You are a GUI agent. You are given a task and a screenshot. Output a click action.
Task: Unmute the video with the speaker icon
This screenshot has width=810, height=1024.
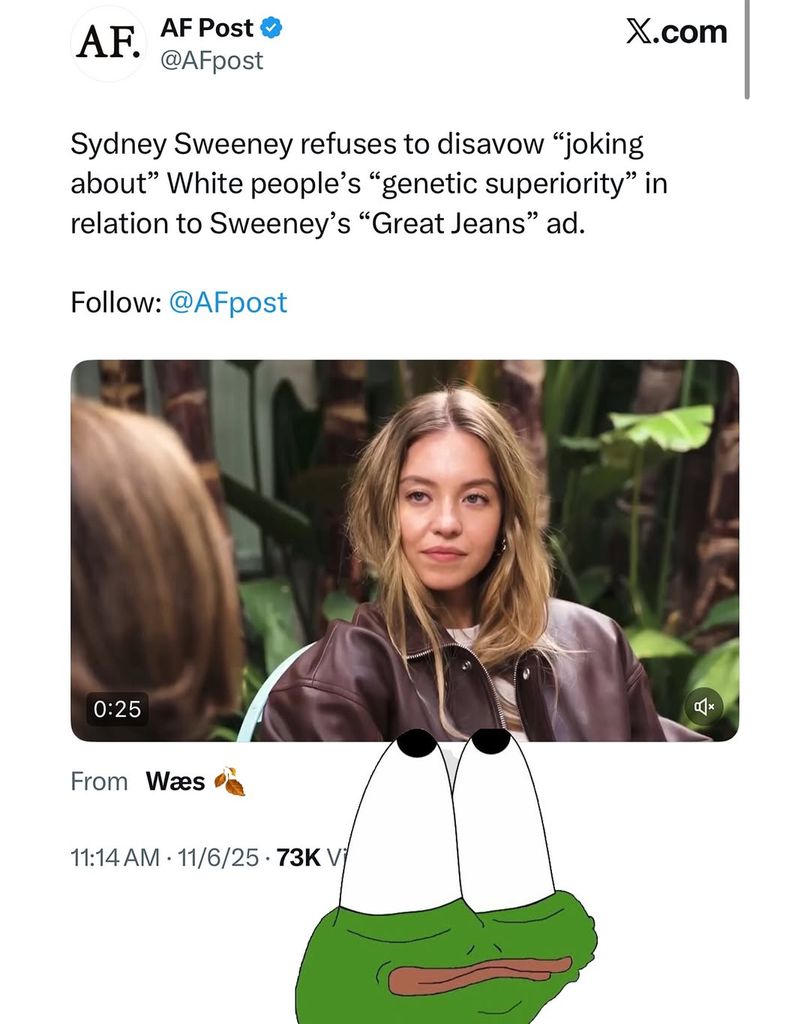[703, 707]
